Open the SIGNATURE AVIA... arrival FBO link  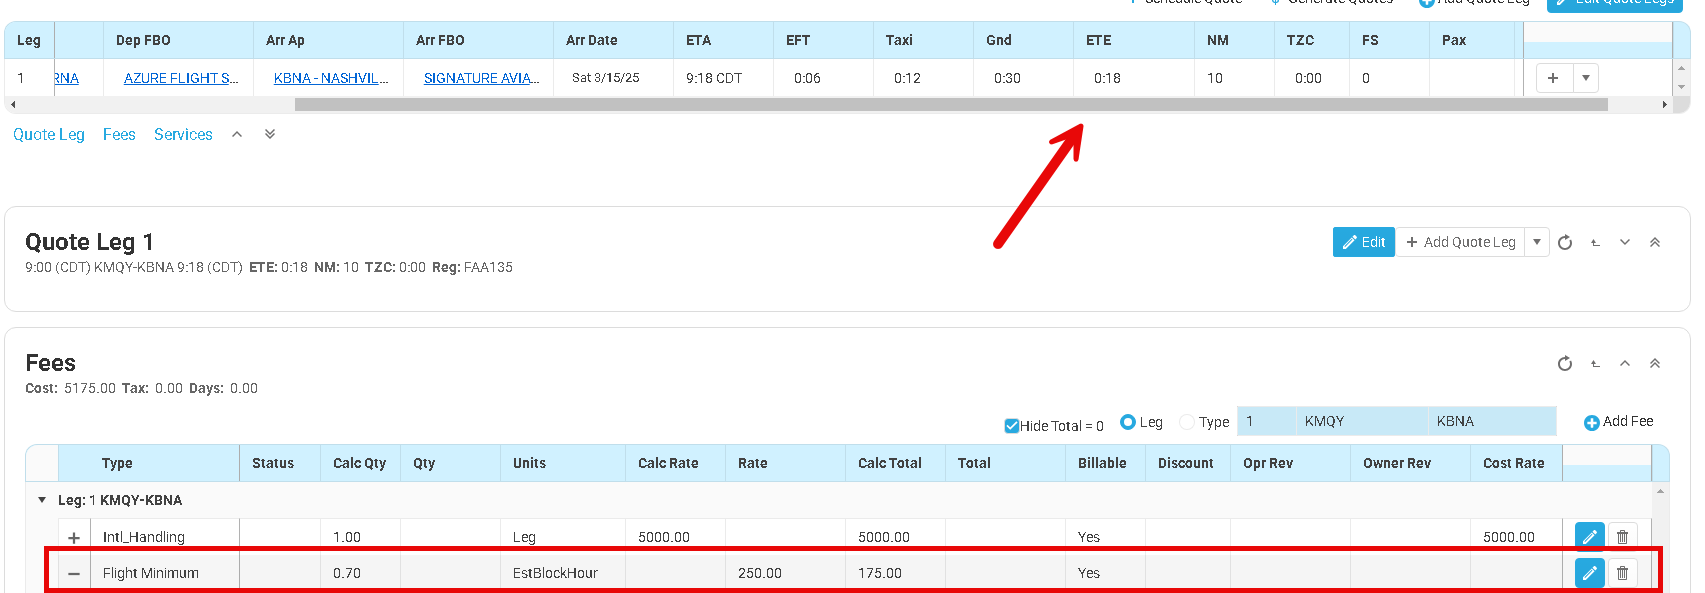tap(481, 78)
